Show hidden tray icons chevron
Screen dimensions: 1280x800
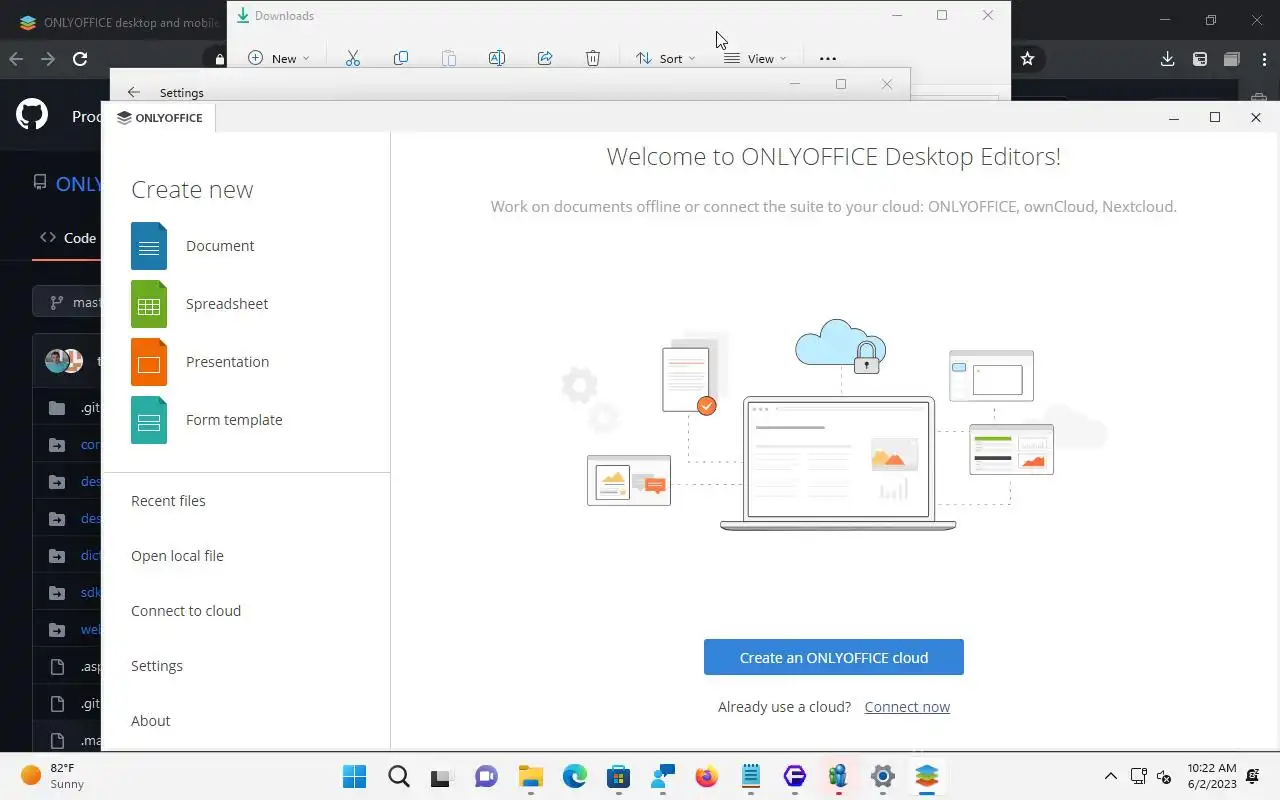tap(1110, 776)
